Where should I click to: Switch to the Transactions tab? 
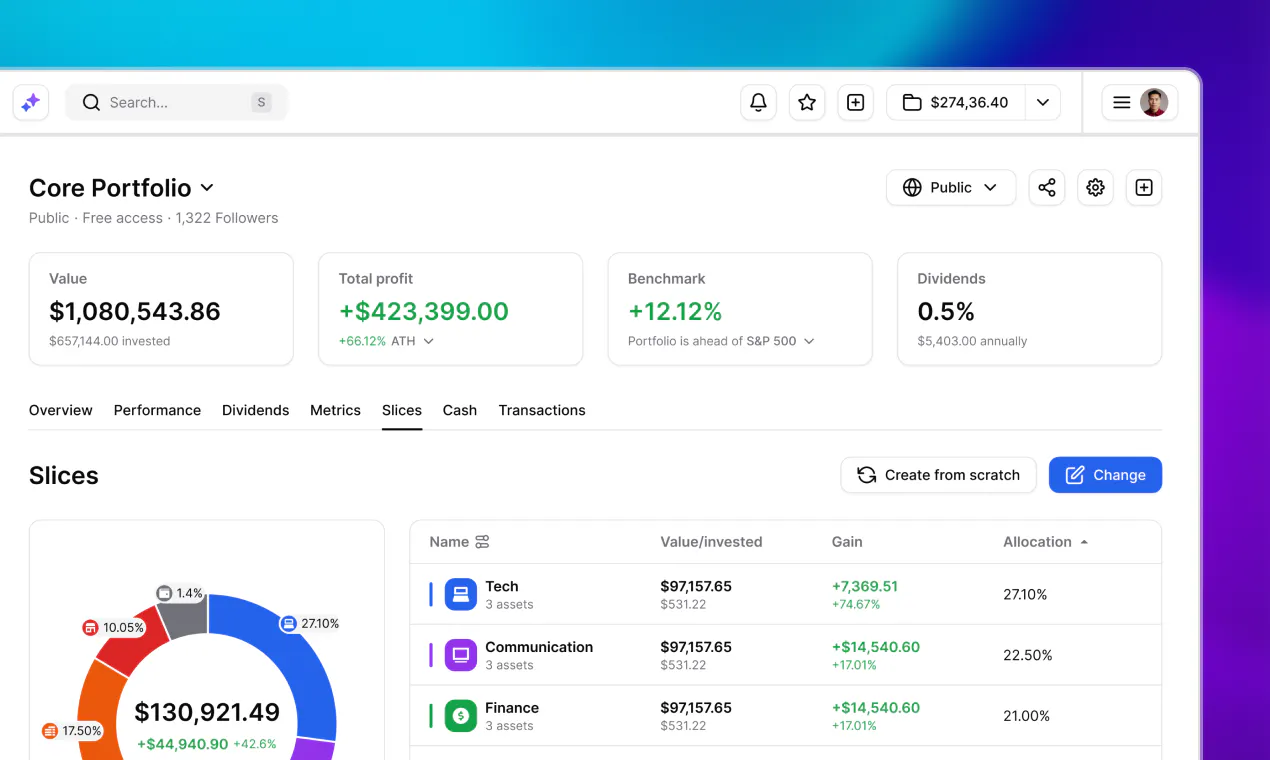(x=542, y=410)
